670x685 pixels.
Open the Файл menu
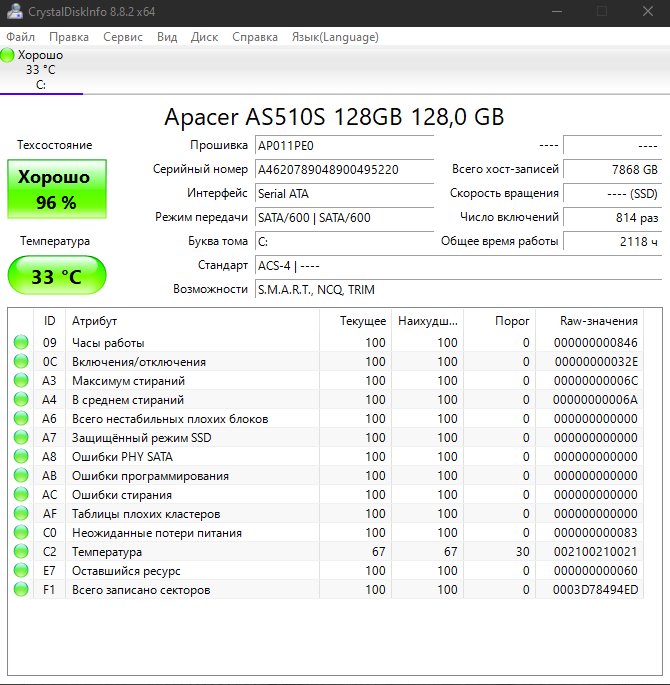click(20, 37)
